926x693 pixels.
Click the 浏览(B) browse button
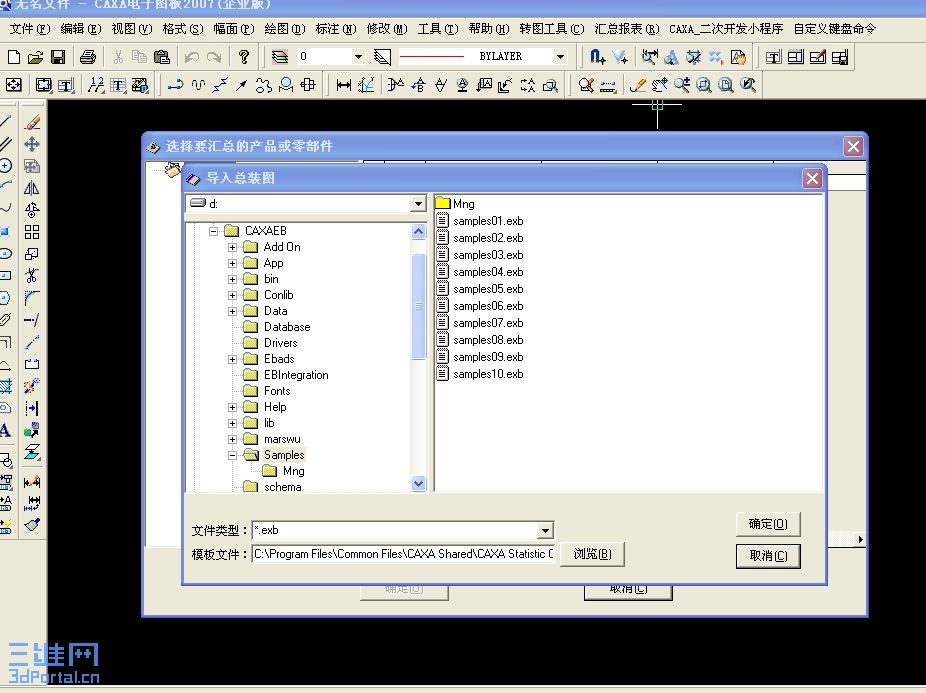click(592, 554)
